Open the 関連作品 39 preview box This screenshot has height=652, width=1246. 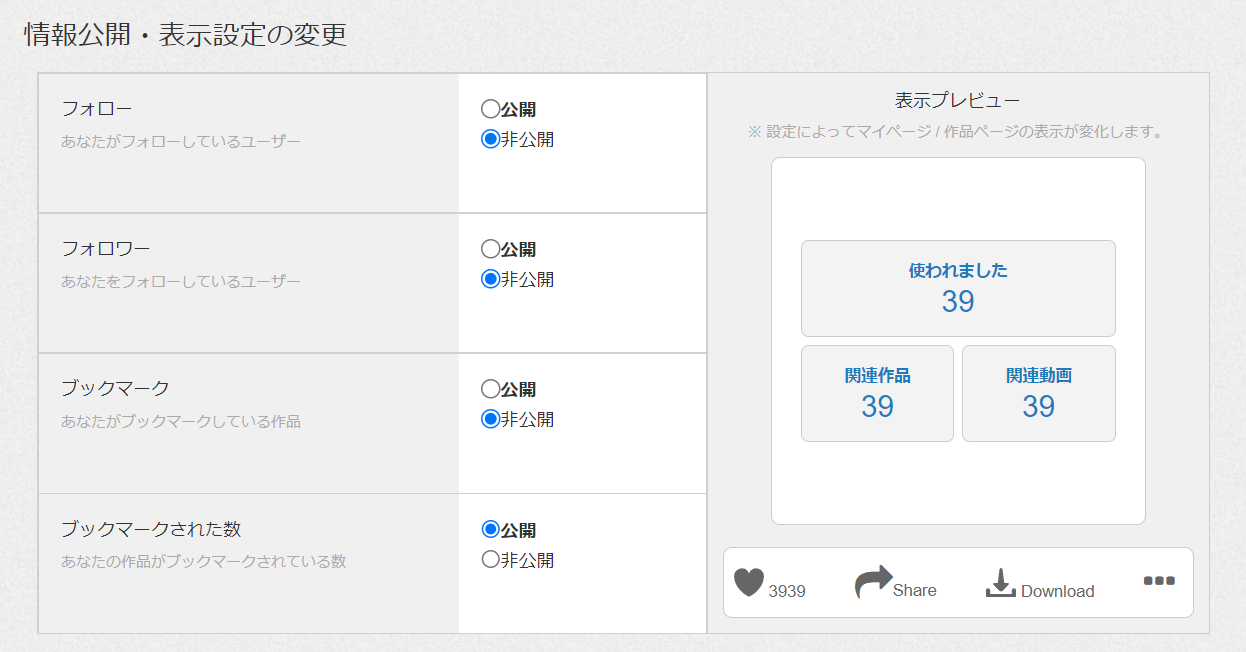tap(877, 393)
